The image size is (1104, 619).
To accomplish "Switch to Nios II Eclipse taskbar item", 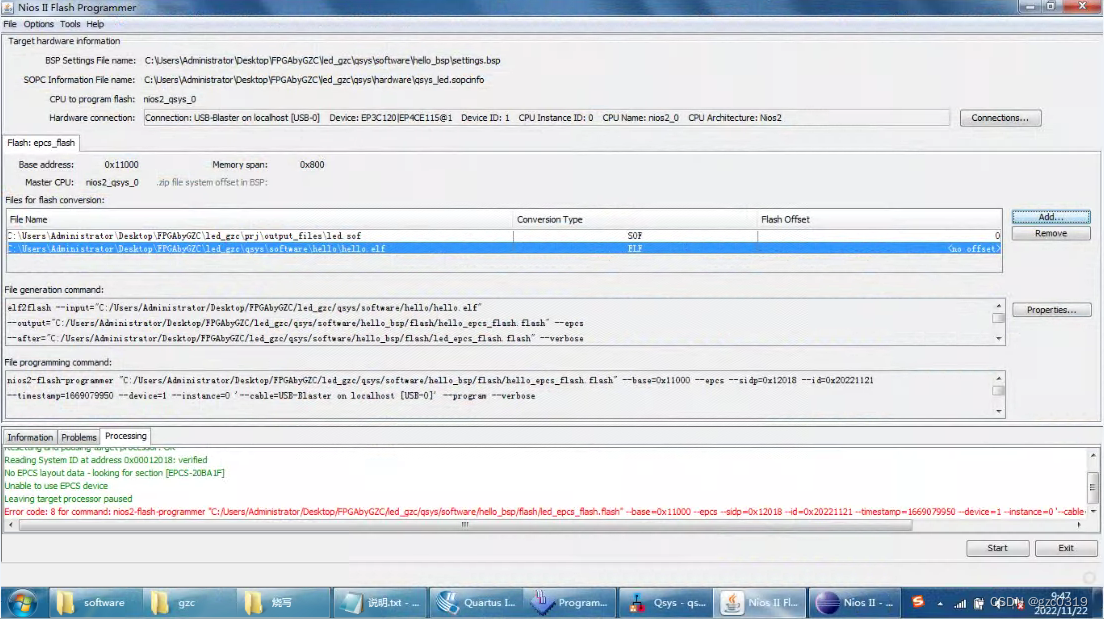I will click(855, 603).
